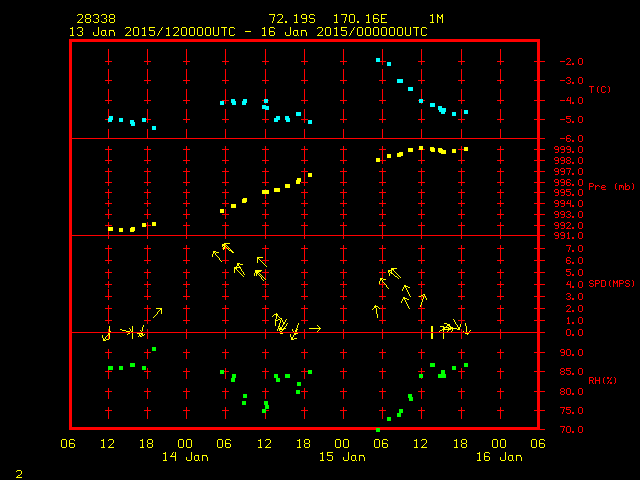Click the 14 Jan date label
The height and width of the screenshot is (480, 640).
pyautogui.click(x=185, y=457)
